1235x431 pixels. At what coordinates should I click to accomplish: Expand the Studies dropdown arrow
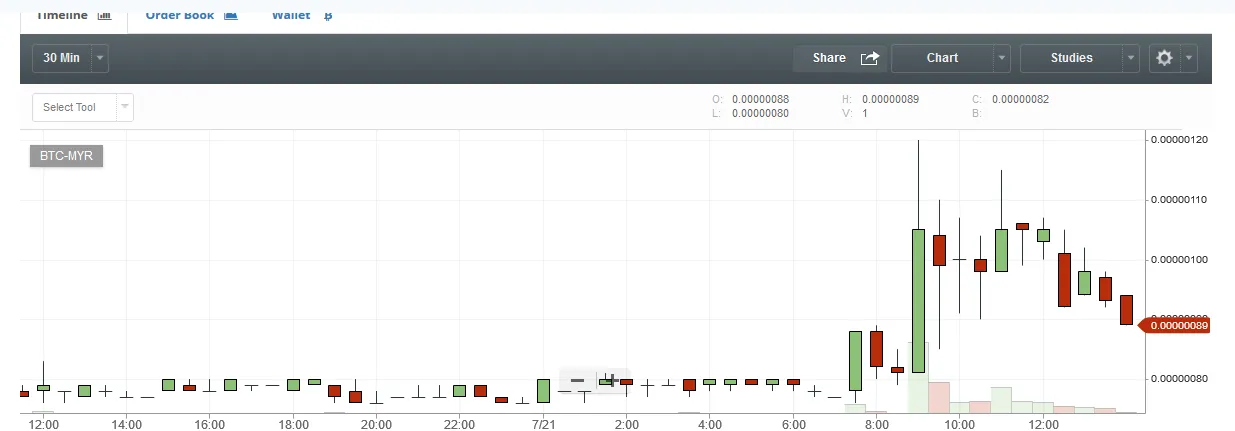pos(1131,58)
